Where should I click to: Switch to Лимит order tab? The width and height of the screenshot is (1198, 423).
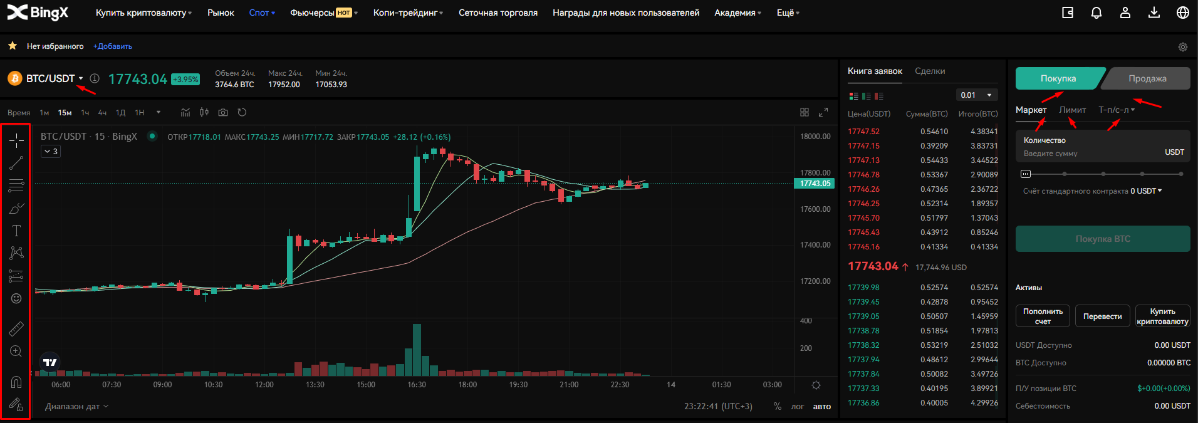point(1073,110)
